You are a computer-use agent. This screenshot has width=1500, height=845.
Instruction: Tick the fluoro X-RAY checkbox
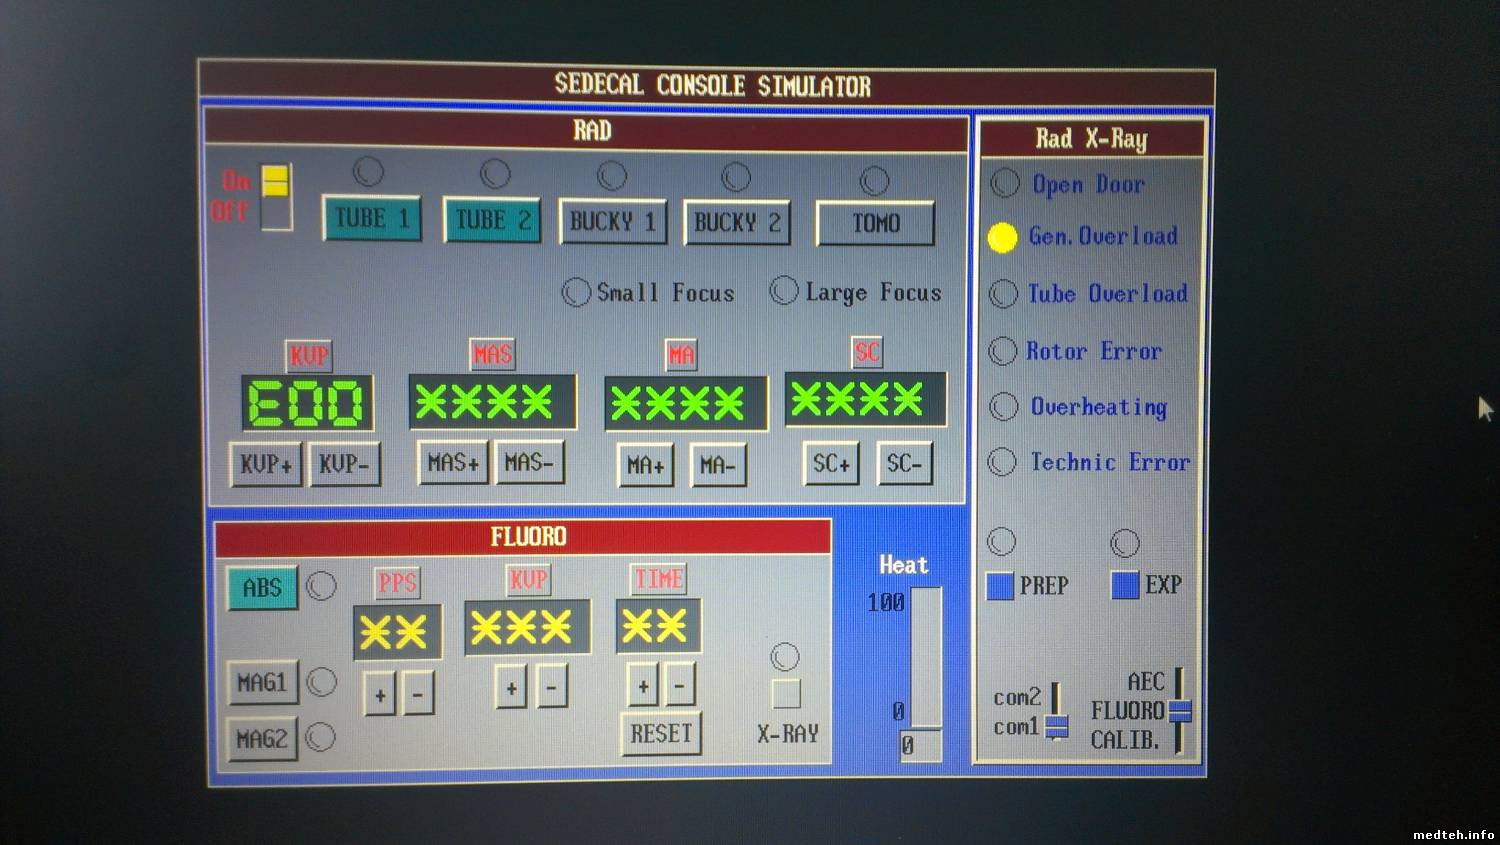(786, 693)
